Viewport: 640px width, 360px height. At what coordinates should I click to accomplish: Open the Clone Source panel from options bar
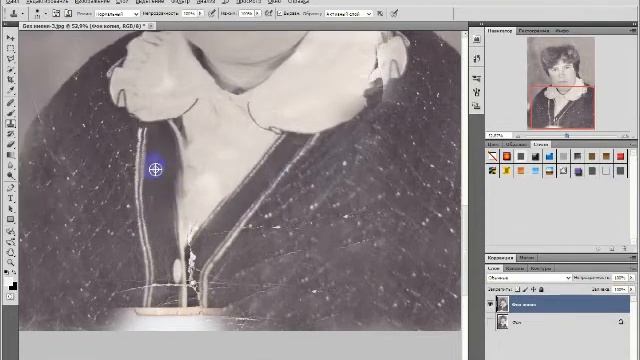[68, 13]
